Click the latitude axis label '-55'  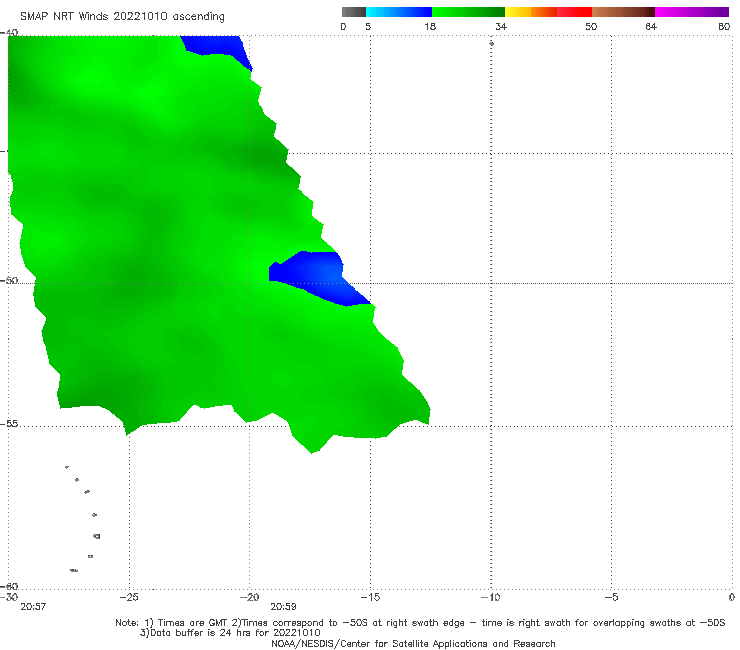tap(9, 423)
